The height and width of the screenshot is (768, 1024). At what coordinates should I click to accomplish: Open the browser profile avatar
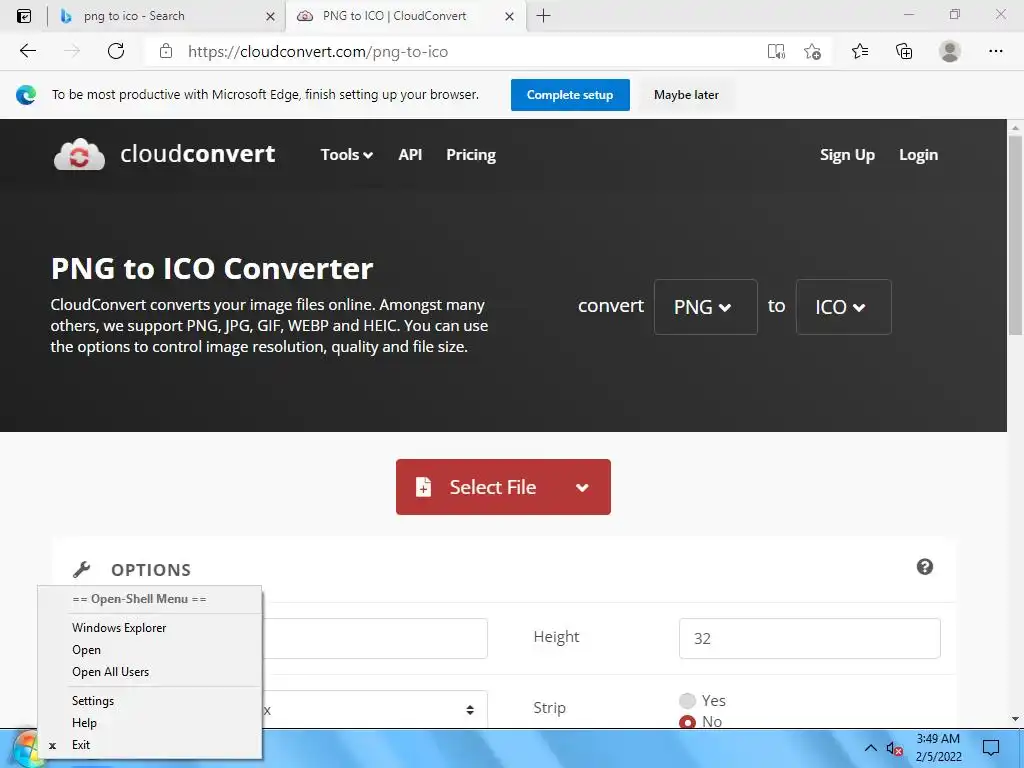(950, 51)
